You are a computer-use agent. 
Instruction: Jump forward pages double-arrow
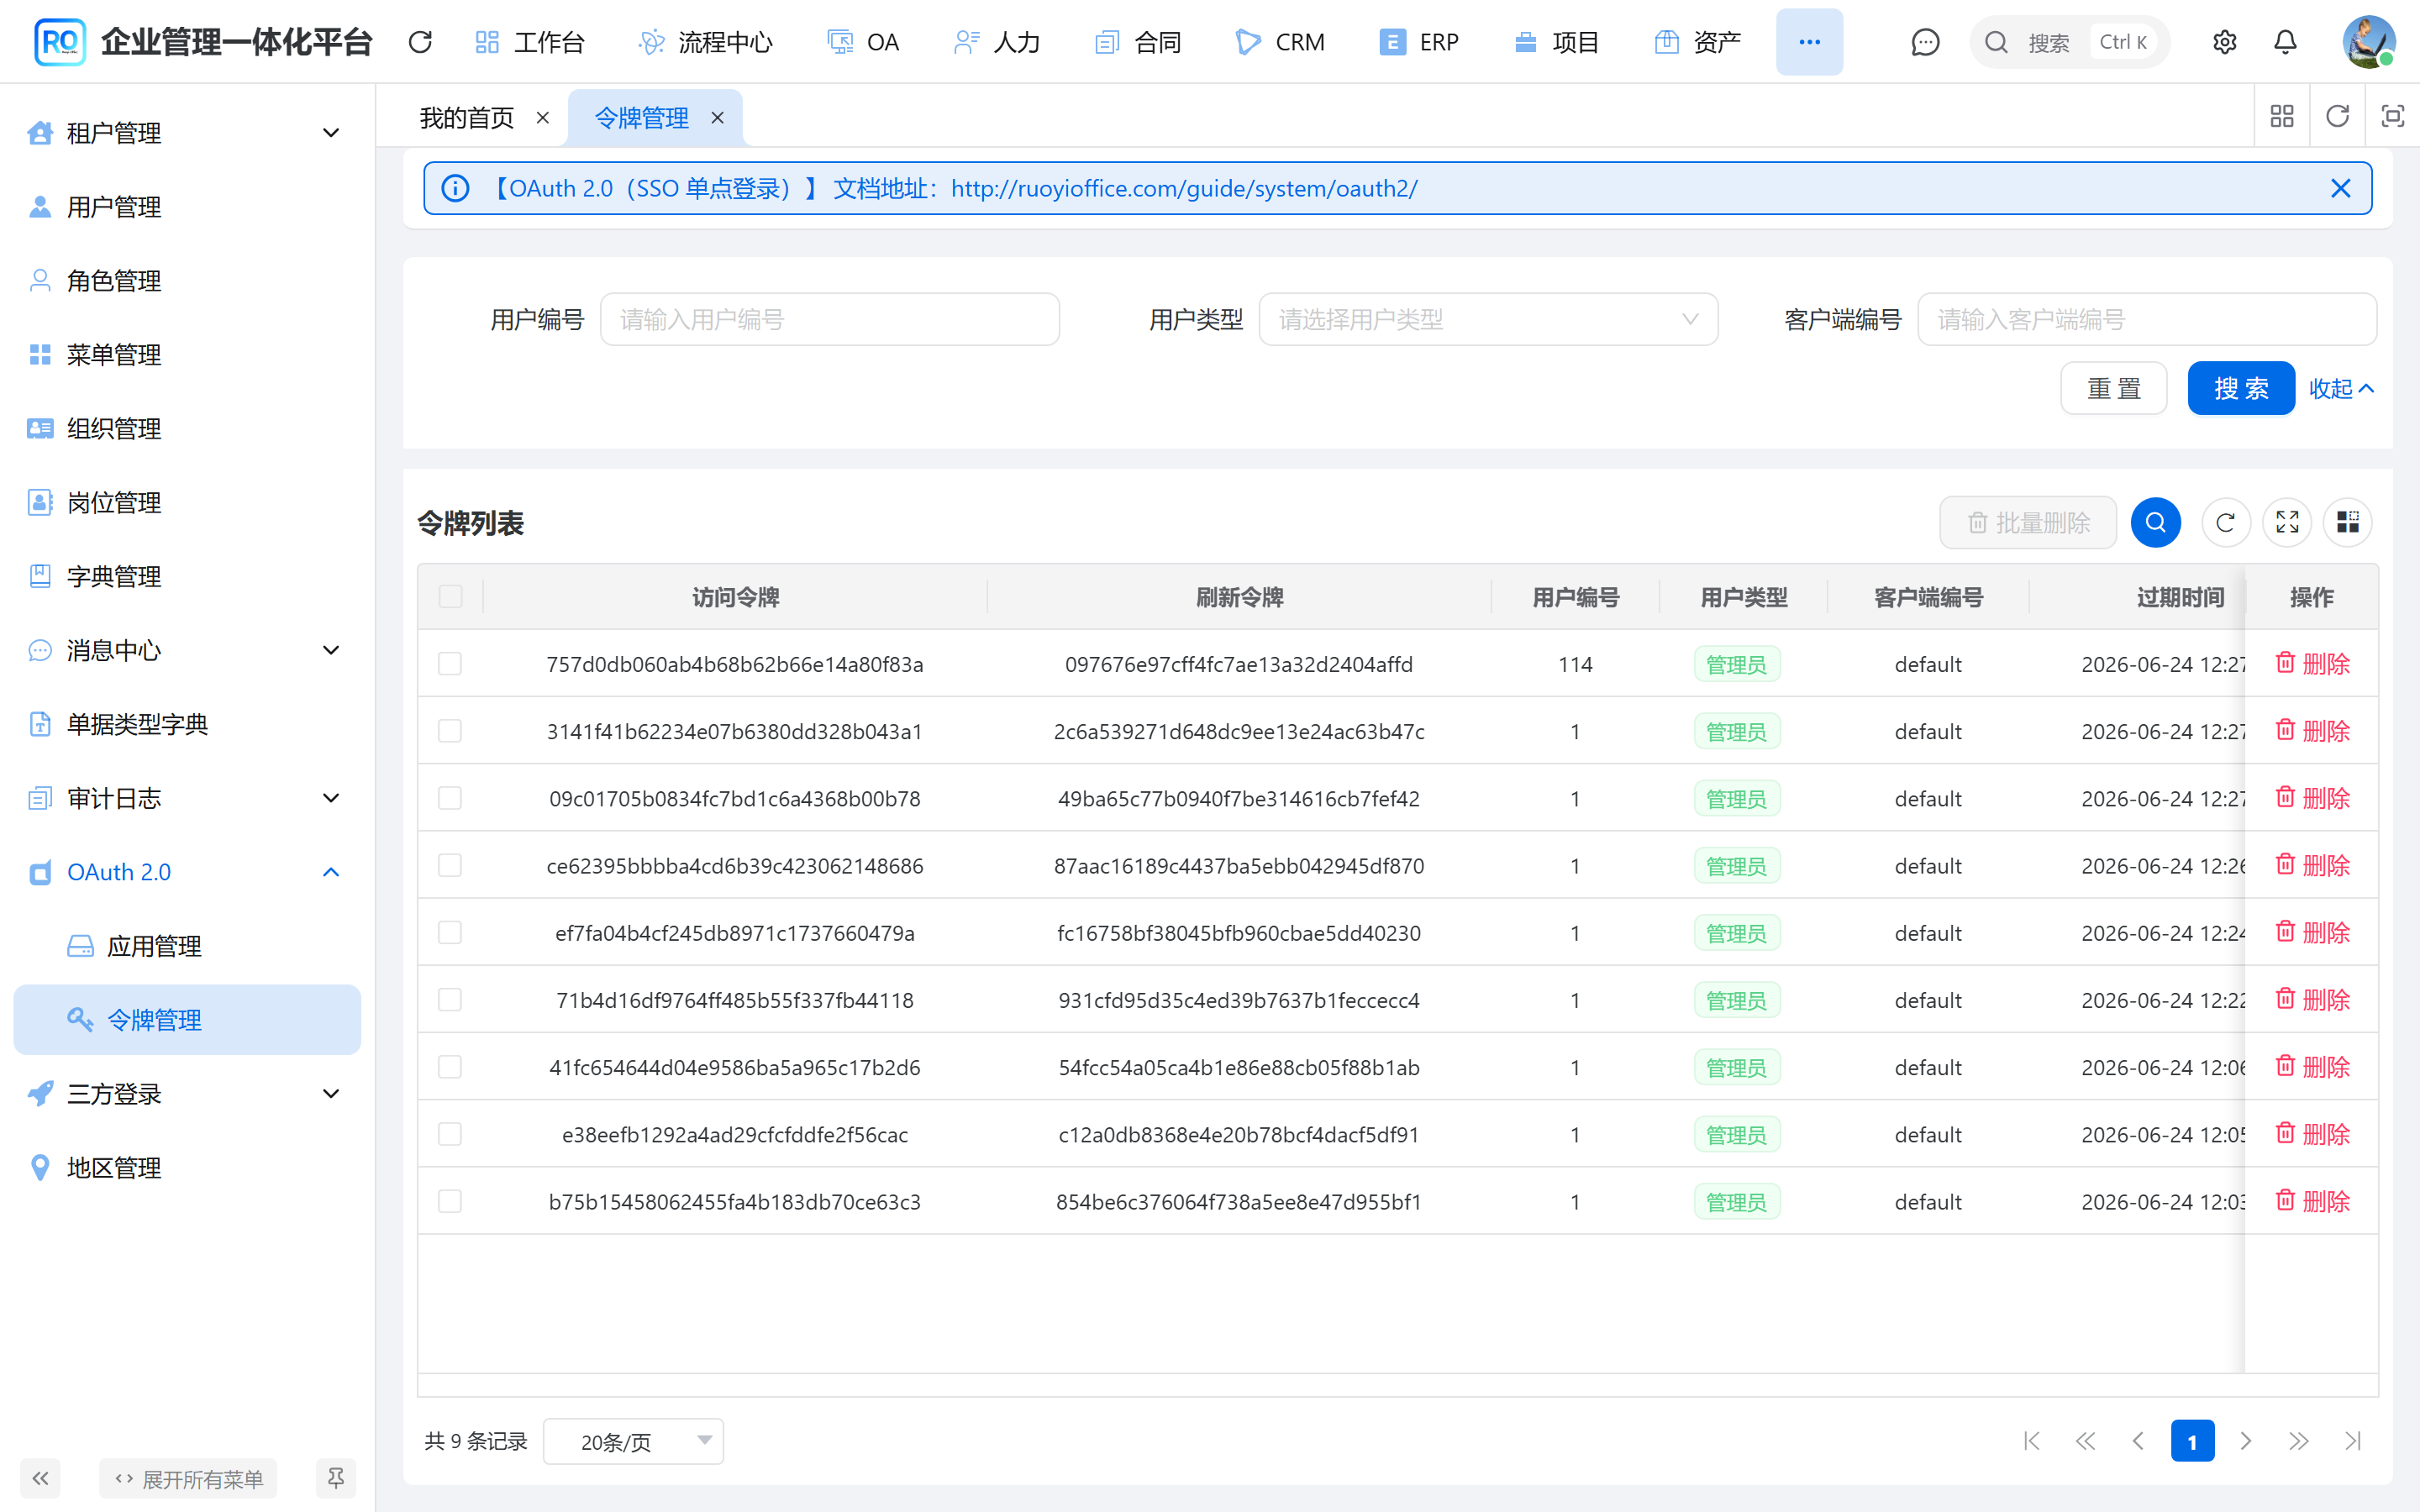click(x=2299, y=1440)
